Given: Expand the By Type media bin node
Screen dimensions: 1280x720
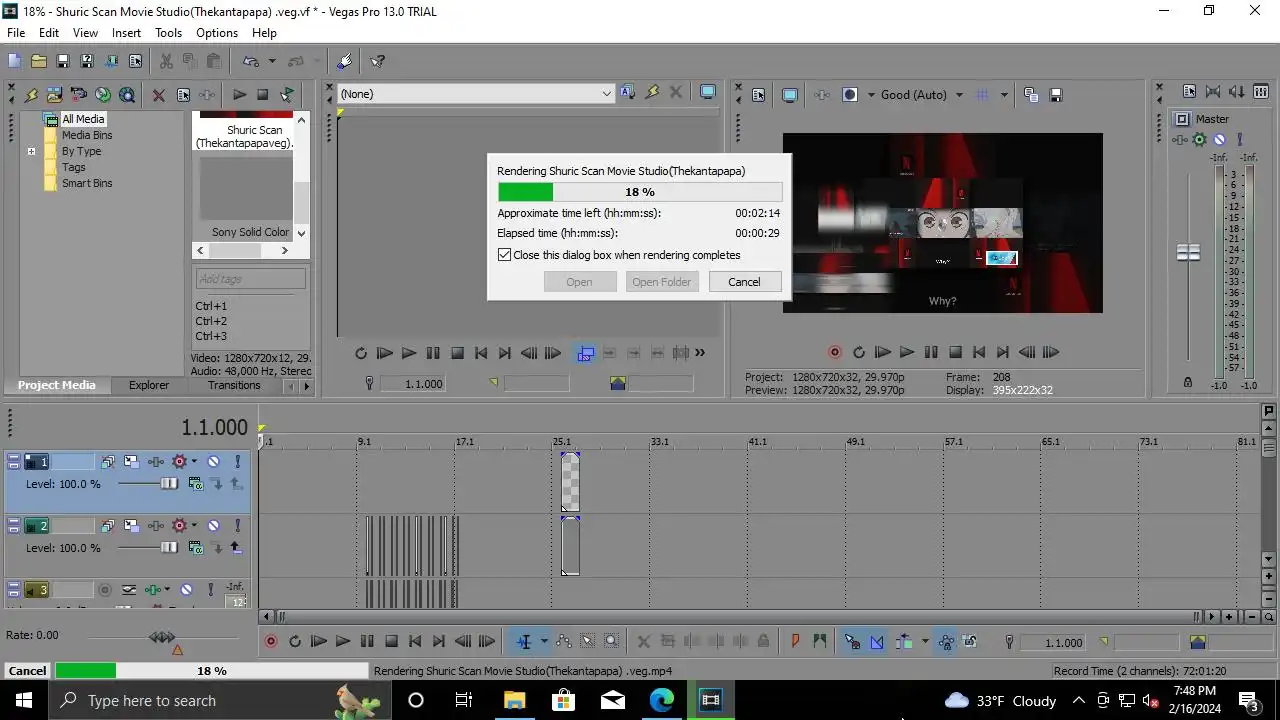Looking at the screenshot, I should pyautogui.click(x=31, y=152).
